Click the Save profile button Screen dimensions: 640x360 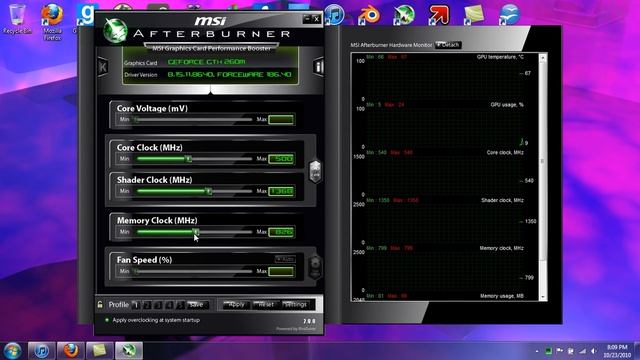click(x=198, y=305)
